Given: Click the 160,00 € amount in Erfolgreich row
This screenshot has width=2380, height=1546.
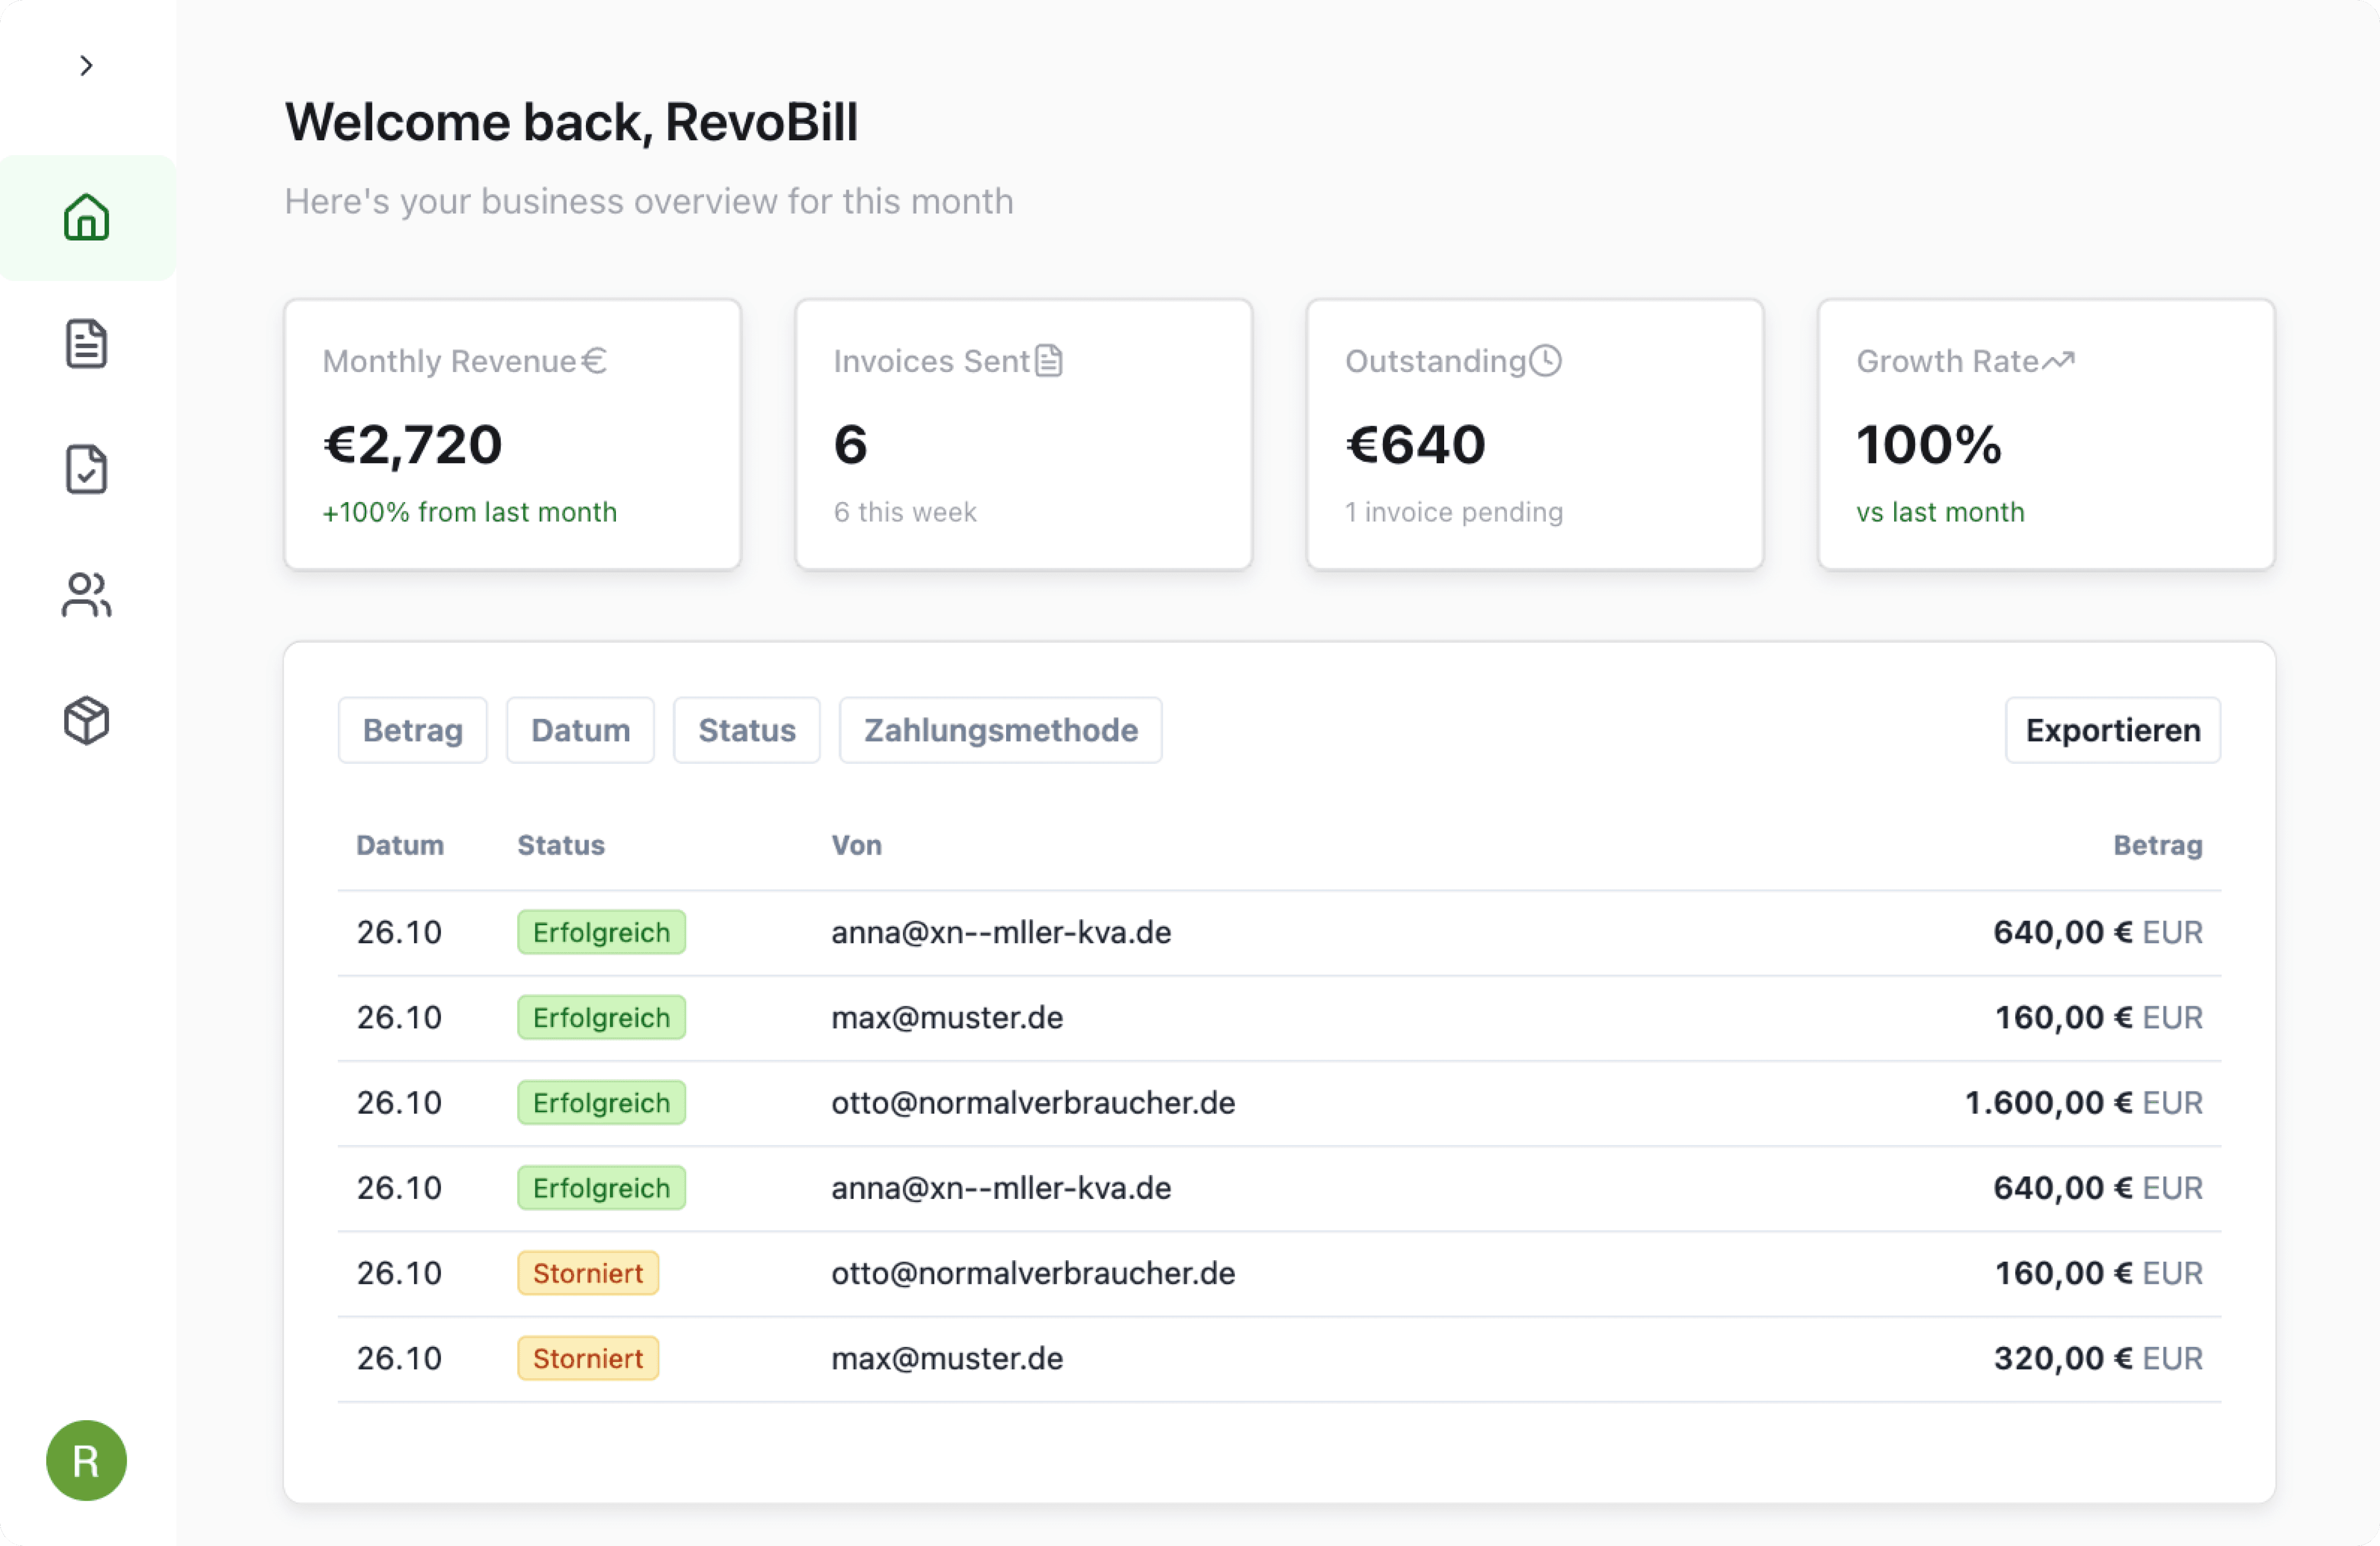Looking at the screenshot, I should pos(2099,1017).
